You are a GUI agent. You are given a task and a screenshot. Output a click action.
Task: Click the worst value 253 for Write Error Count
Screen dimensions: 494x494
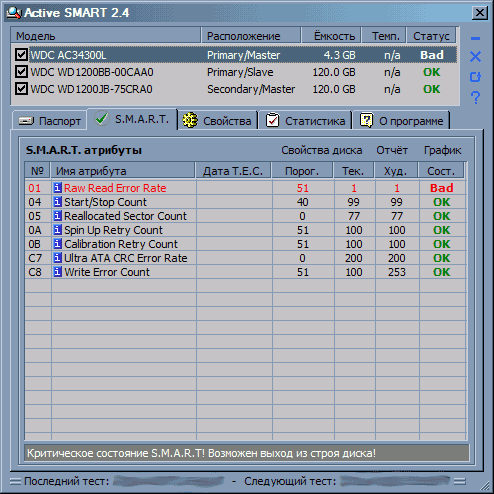pos(397,272)
